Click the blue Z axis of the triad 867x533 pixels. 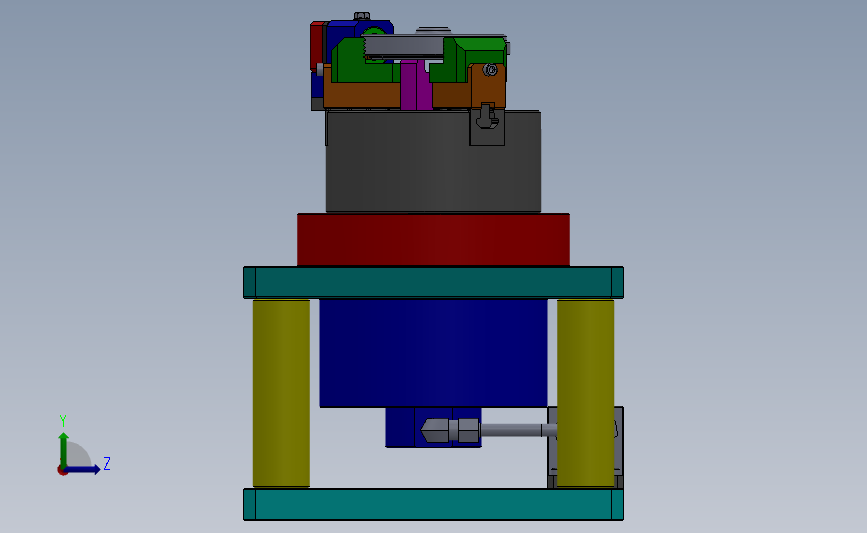pos(83,469)
